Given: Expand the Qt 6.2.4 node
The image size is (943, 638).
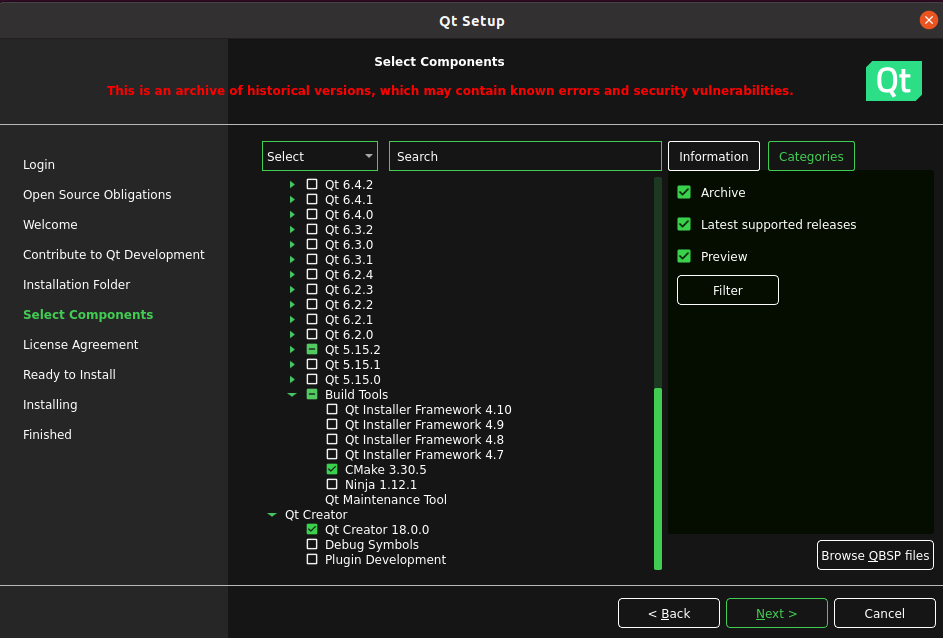Looking at the screenshot, I should 292,274.
